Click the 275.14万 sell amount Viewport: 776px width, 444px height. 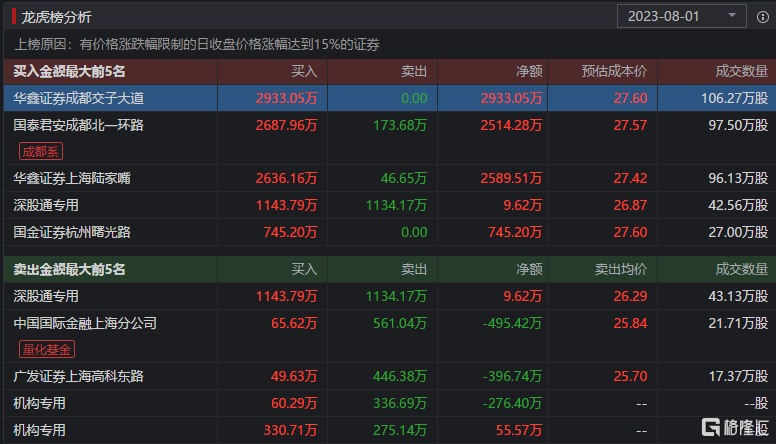pyautogui.click(x=400, y=430)
